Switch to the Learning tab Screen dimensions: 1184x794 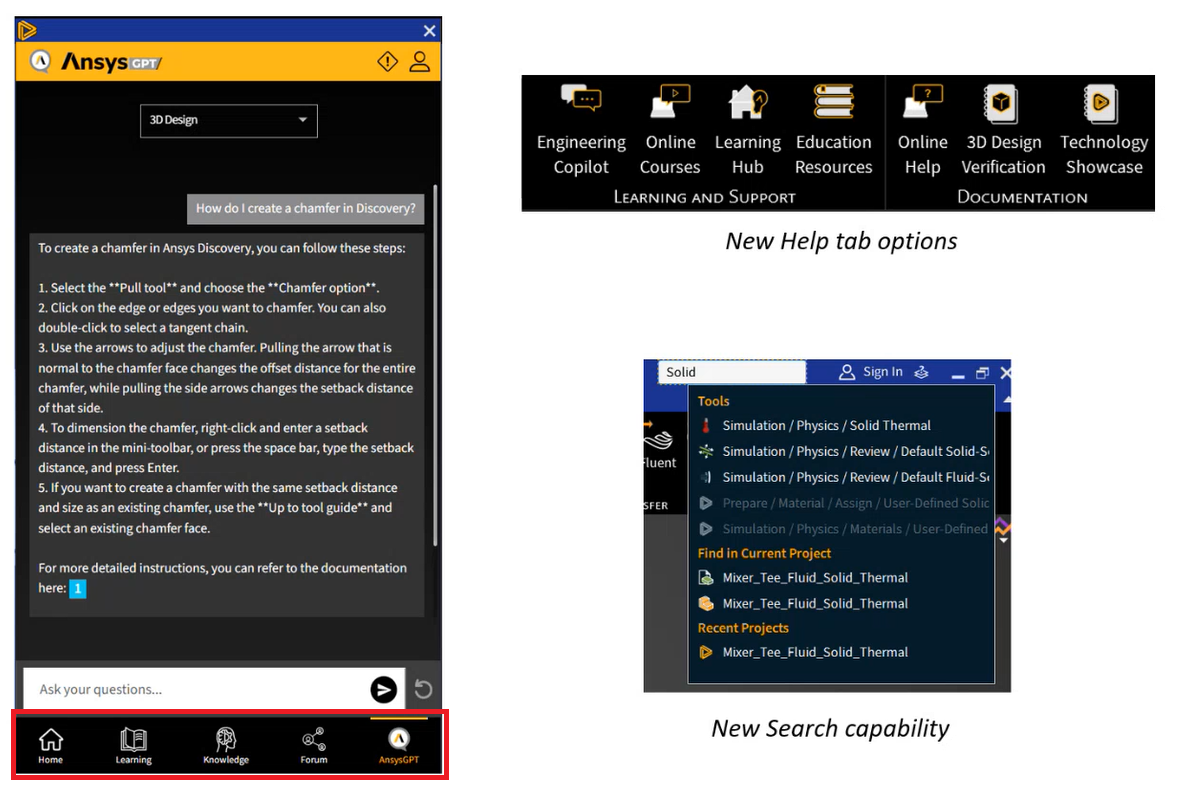pyautogui.click(x=134, y=746)
